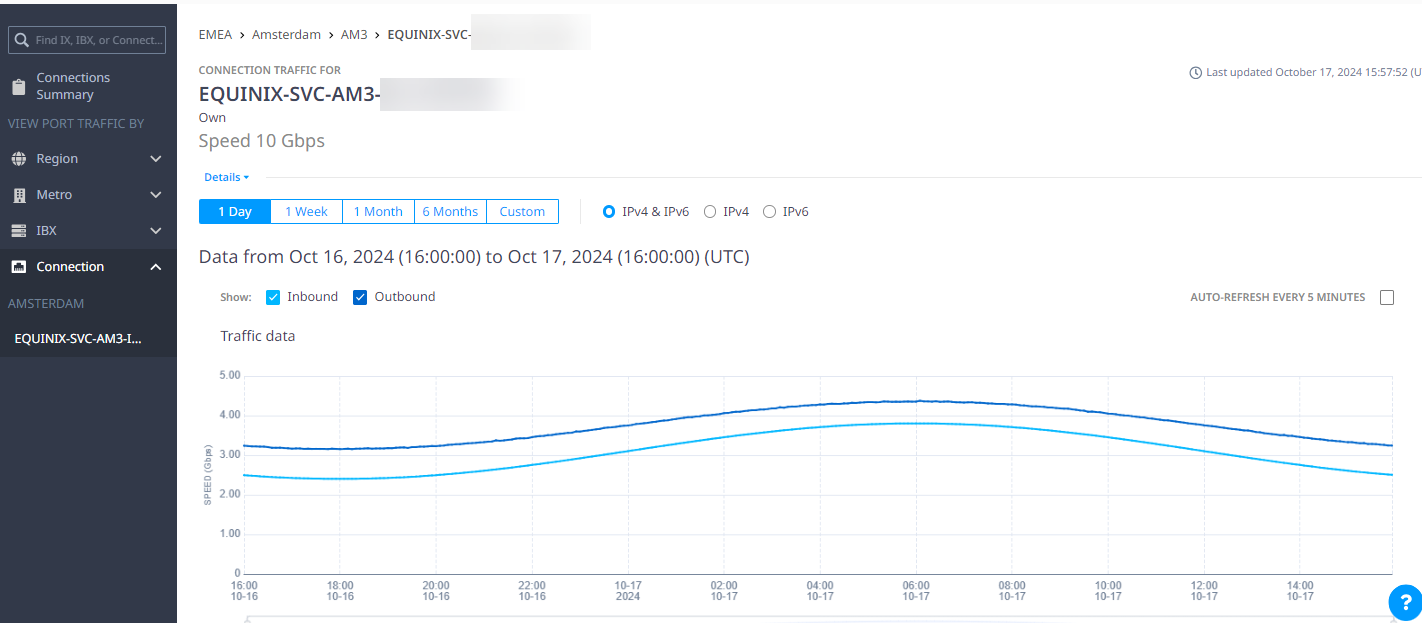Go to EMEA breadcrumb link
Screen dimensions: 1422x623
[215, 34]
